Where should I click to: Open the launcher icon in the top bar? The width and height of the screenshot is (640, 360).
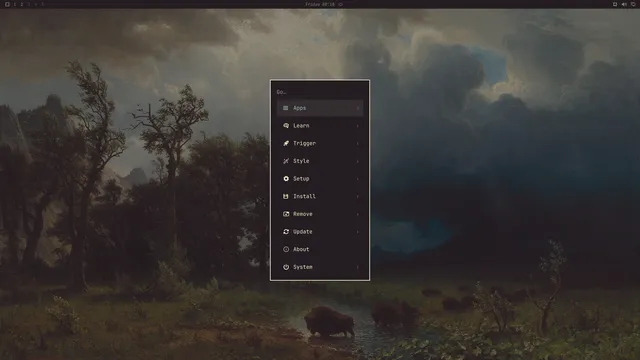tap(7, 4)
